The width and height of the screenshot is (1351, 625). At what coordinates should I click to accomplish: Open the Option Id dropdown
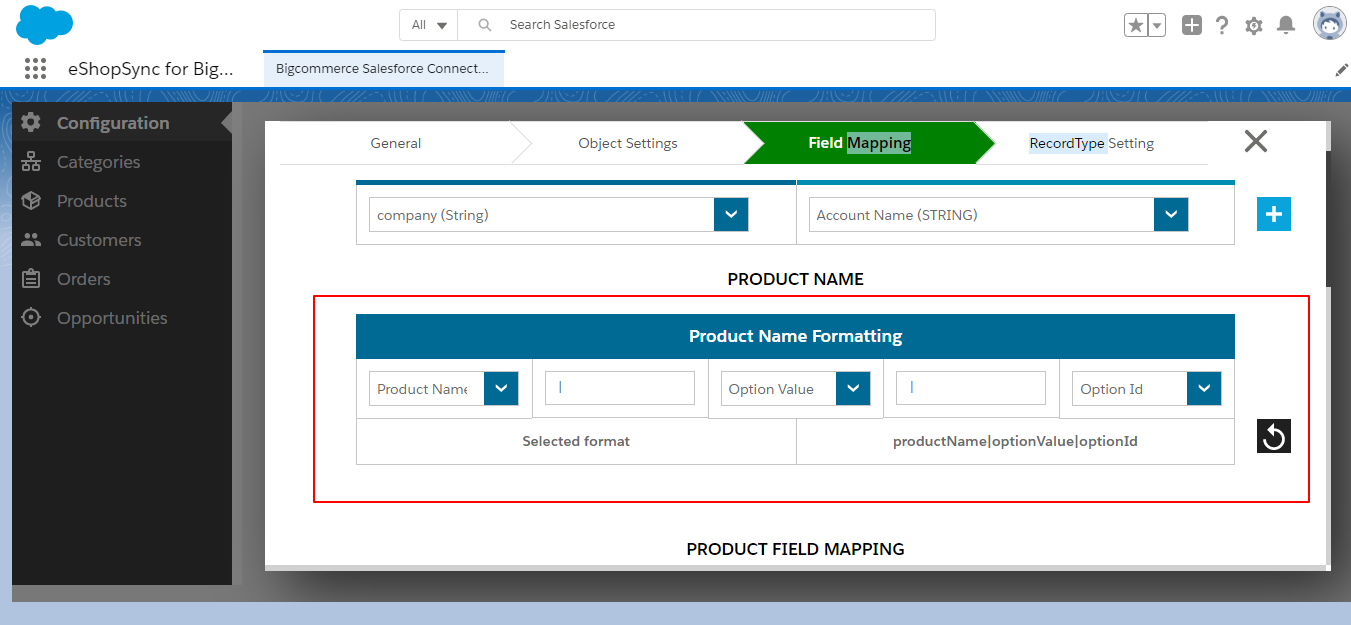click(1203, 389)
